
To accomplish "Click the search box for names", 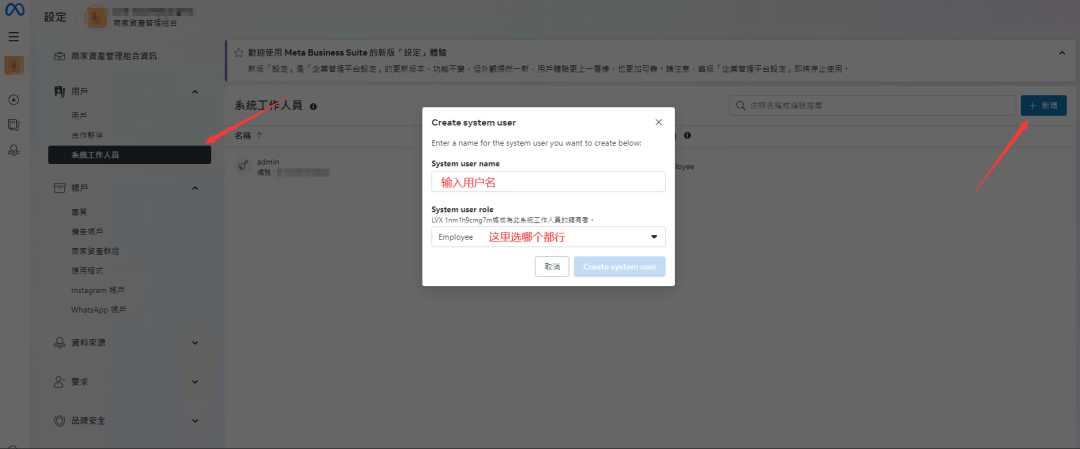I will [x=871, y=105].
